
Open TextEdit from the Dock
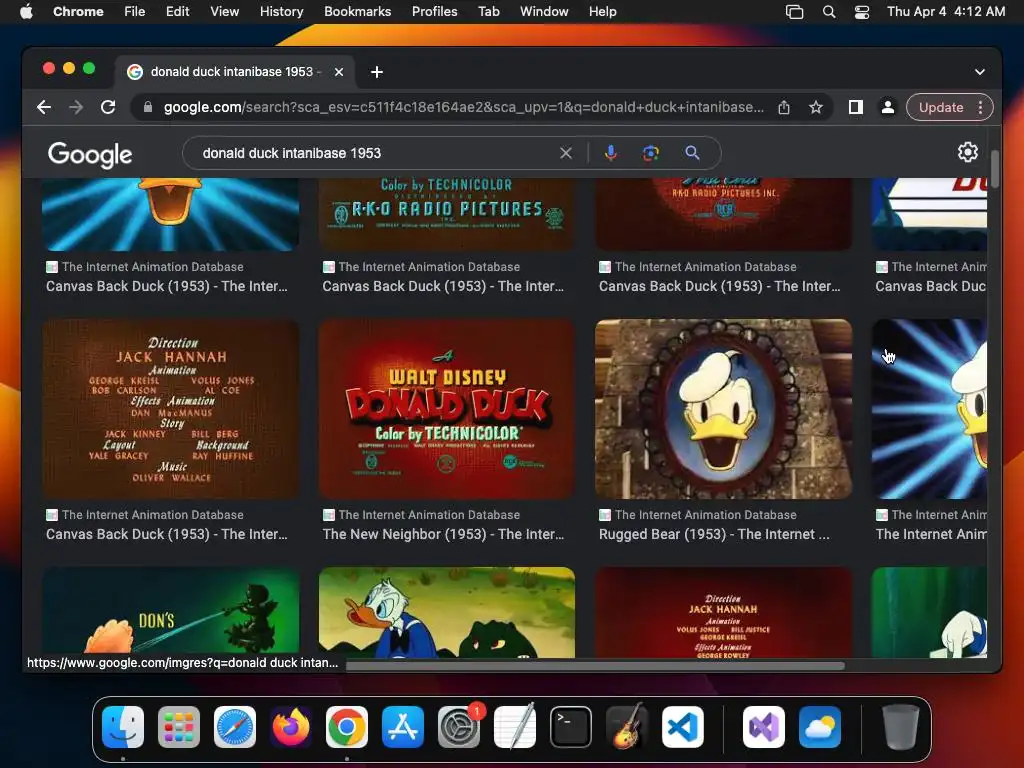515,727
